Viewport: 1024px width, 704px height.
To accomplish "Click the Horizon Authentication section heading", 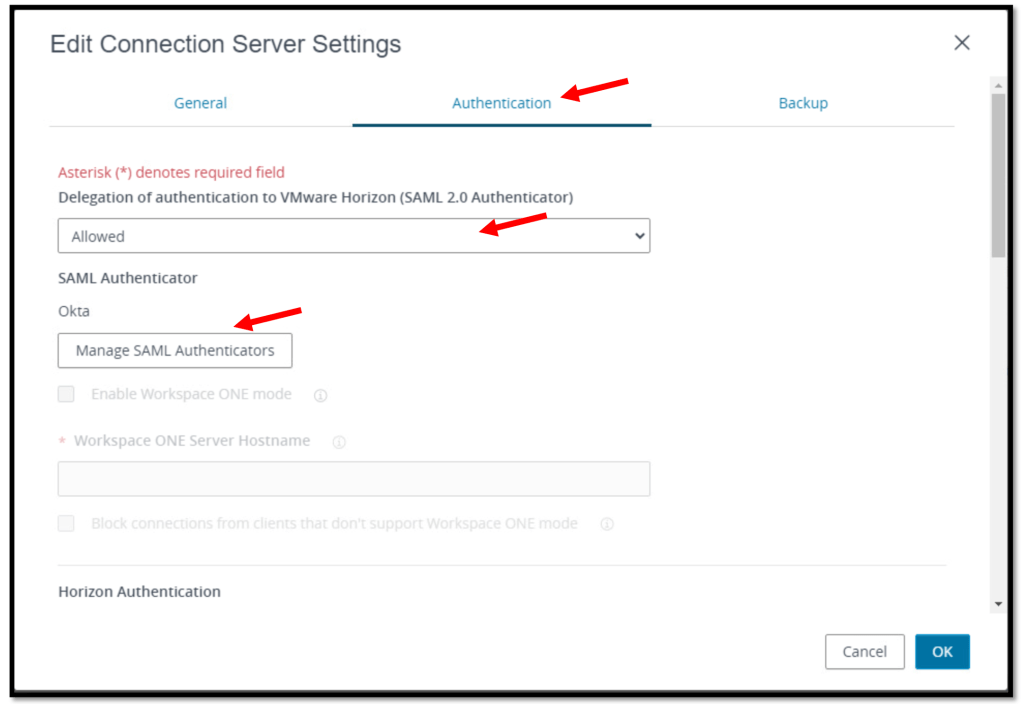I will [139, 591].
